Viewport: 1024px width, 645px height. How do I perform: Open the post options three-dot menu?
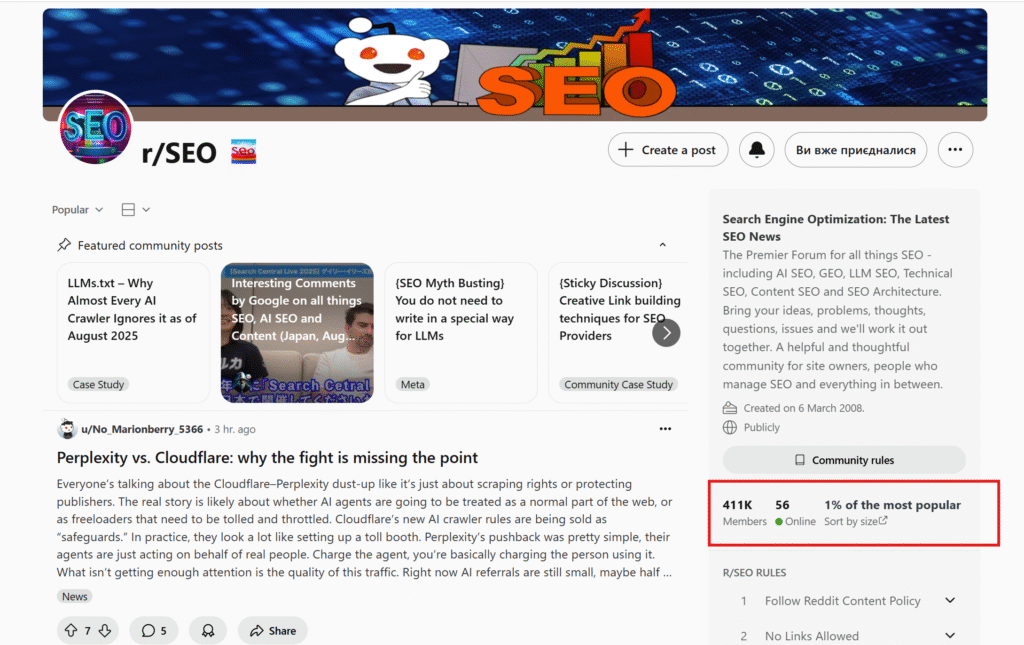[x=665, y=429]
